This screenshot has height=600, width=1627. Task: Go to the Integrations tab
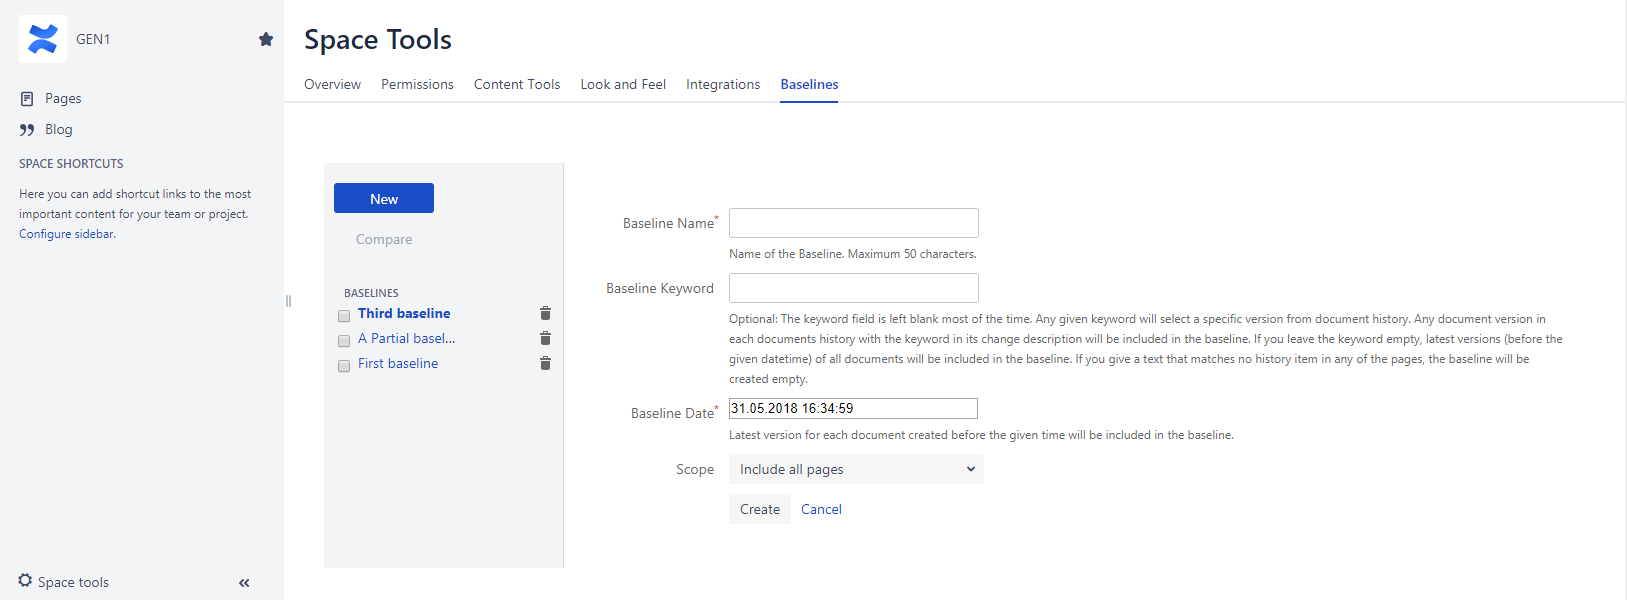[722, 84]
